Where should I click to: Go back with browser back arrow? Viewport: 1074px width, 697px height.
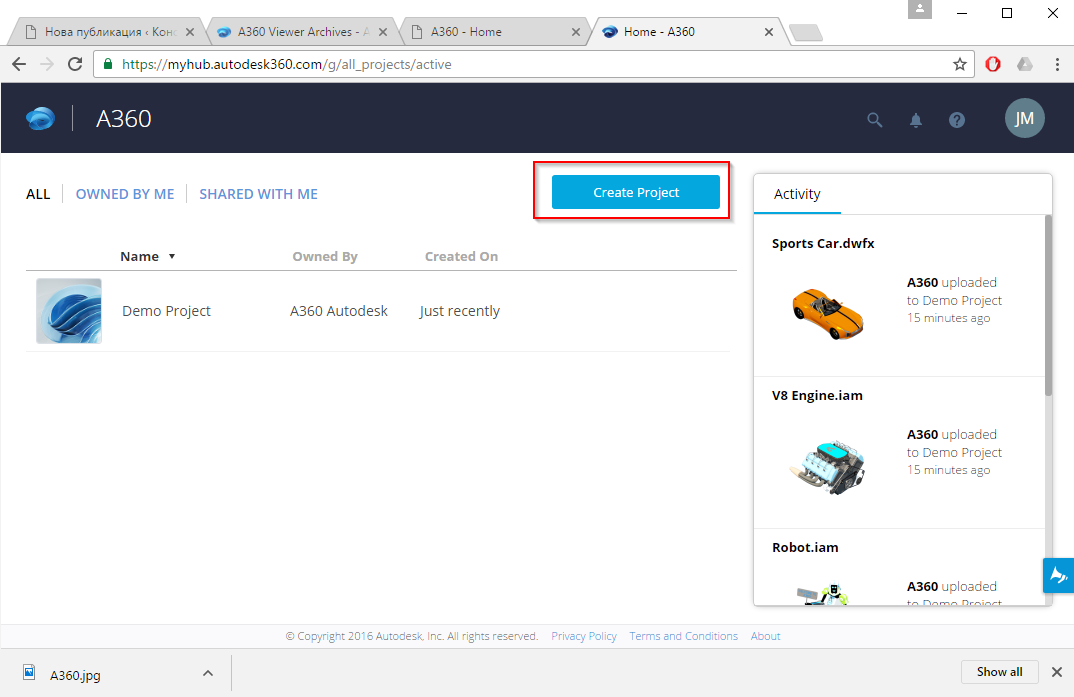click(x=19, y=64)
